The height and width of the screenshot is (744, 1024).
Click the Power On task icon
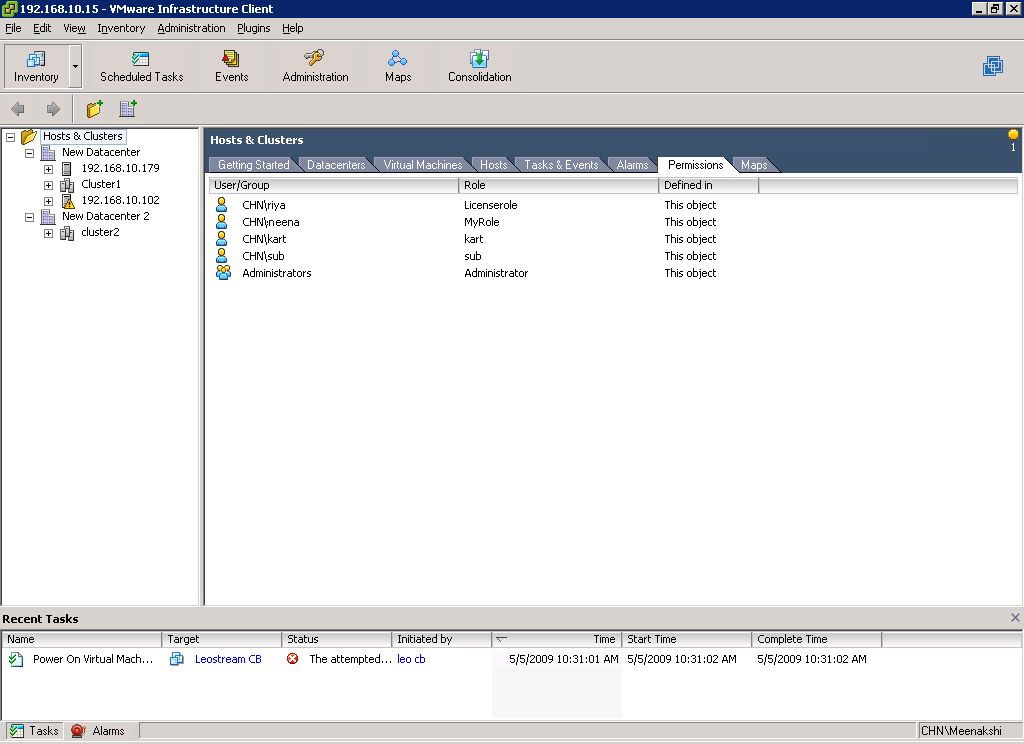click(x=16, y=659)
